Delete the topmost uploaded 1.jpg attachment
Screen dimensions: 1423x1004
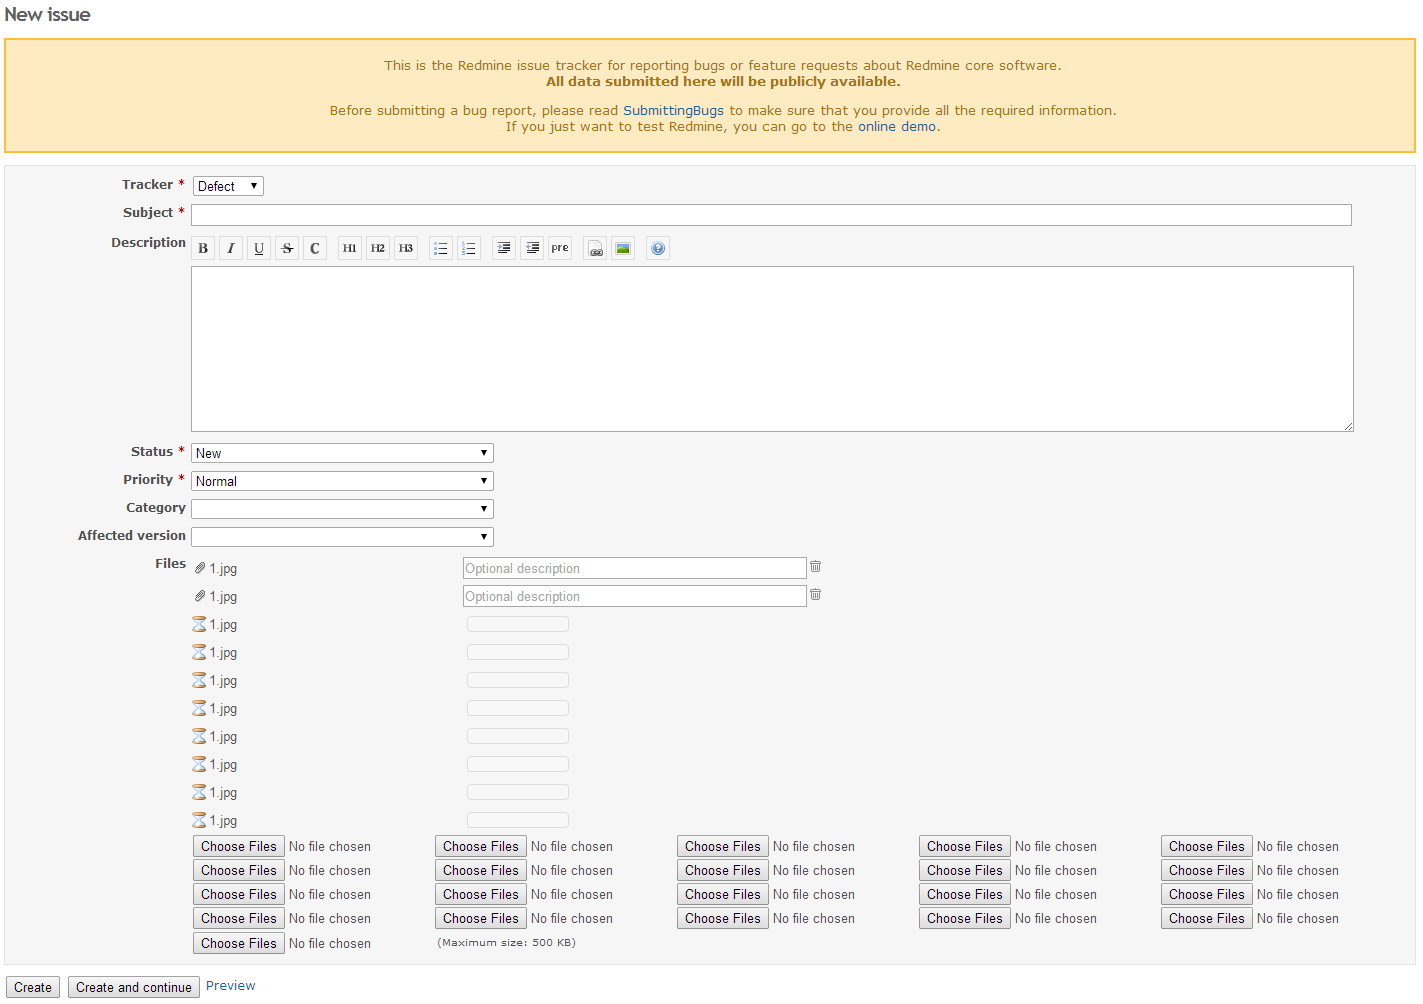[x=815, y=566]
